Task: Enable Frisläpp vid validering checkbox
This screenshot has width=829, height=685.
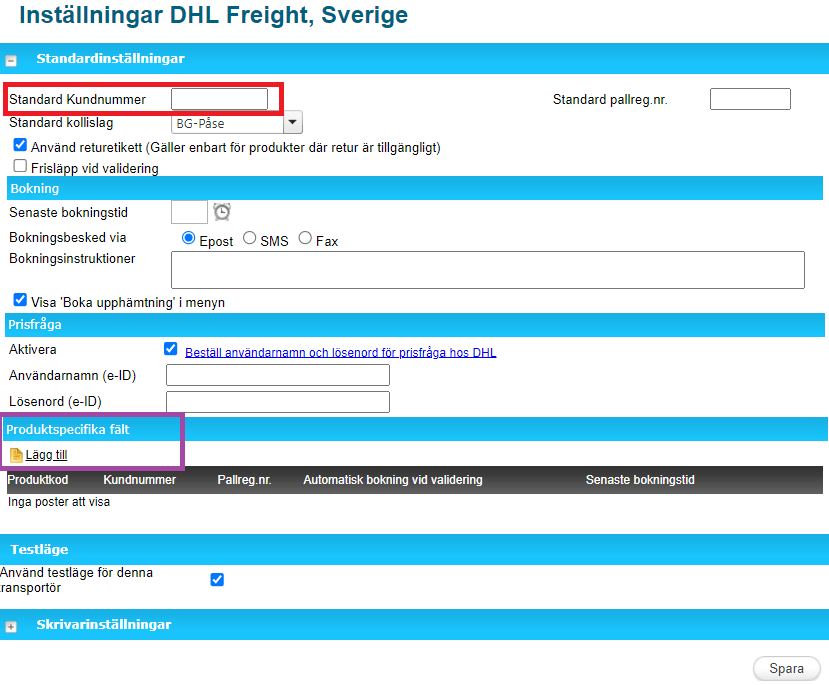Action: (x=20, y=167)
